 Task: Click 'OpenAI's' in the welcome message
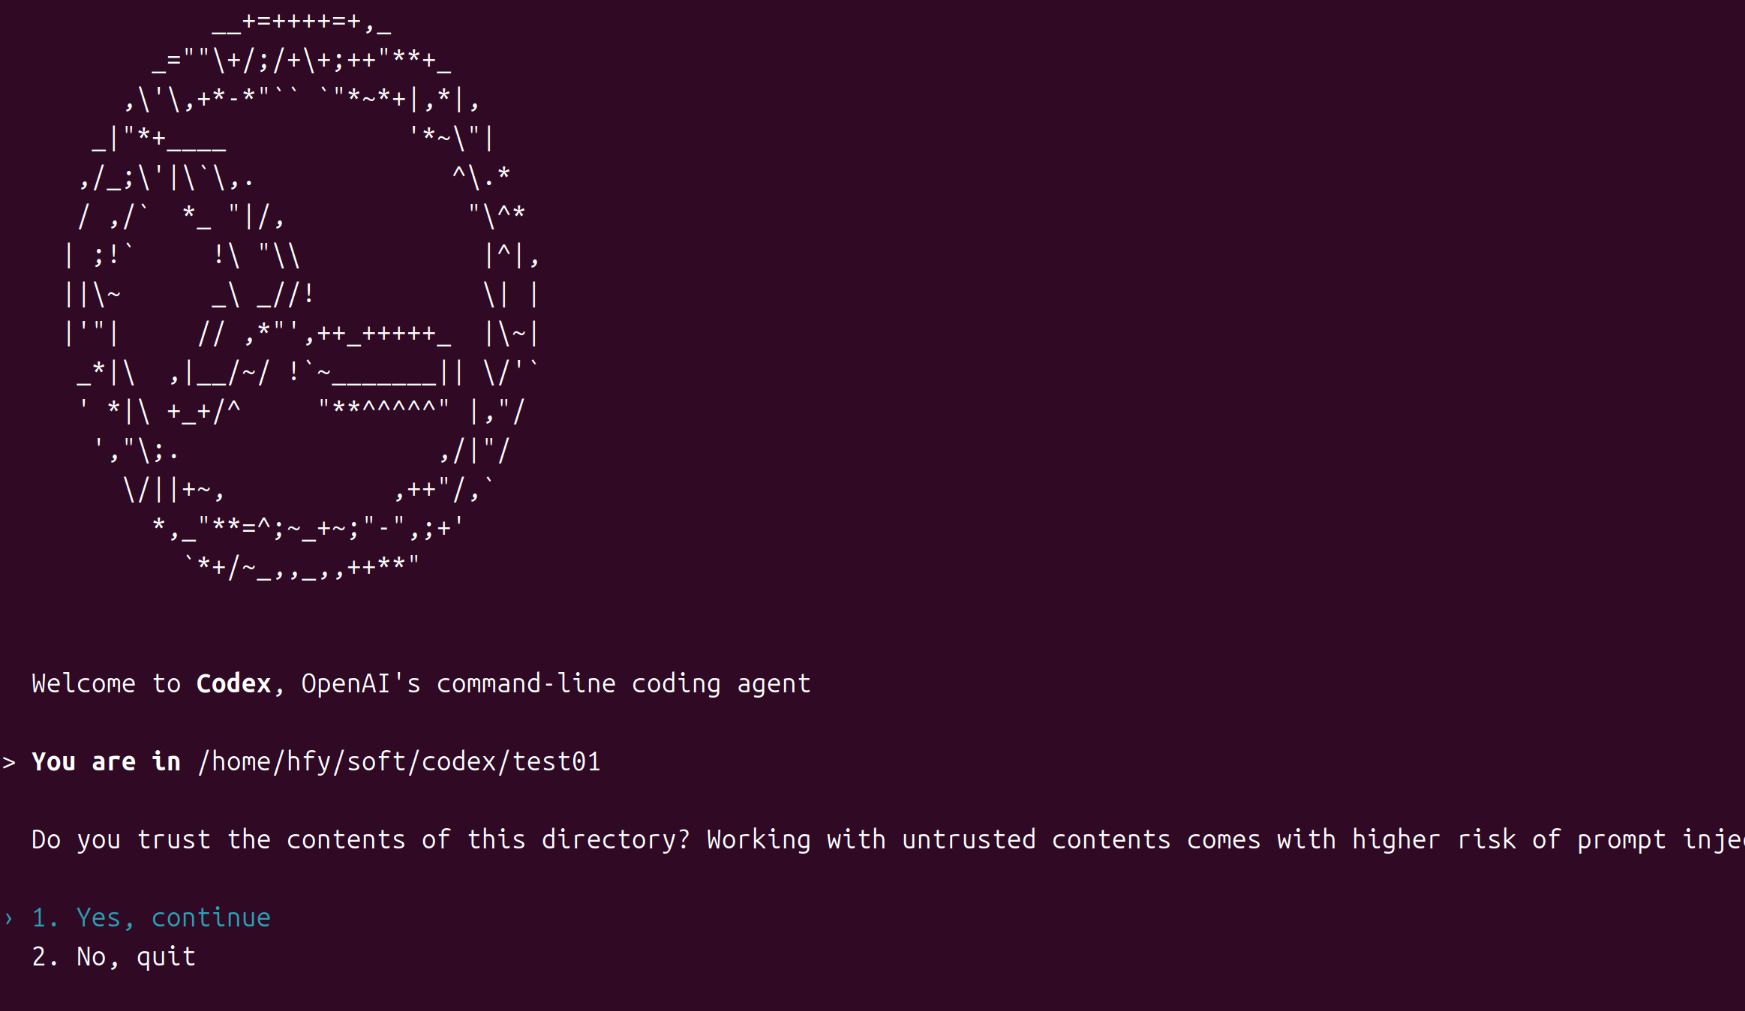361,683
